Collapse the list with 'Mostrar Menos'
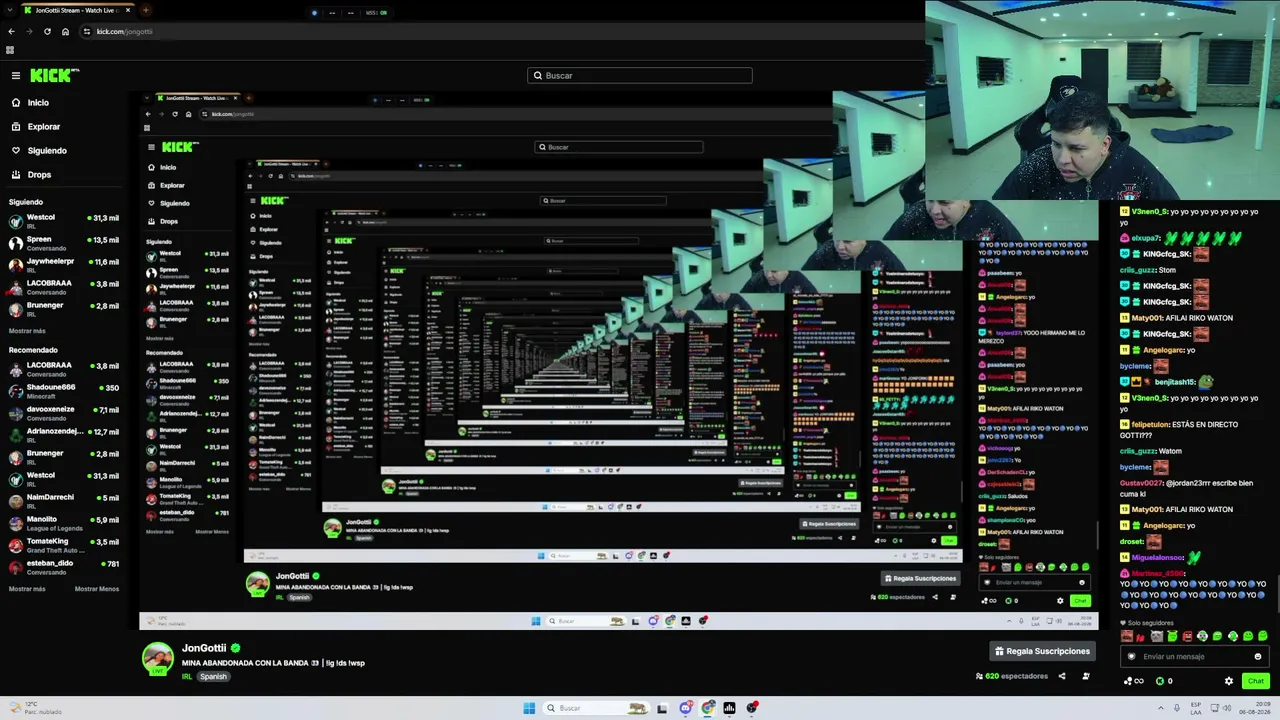Image resolution: width=1280 pixels, height=720 pixels. [x=97, y=589]
